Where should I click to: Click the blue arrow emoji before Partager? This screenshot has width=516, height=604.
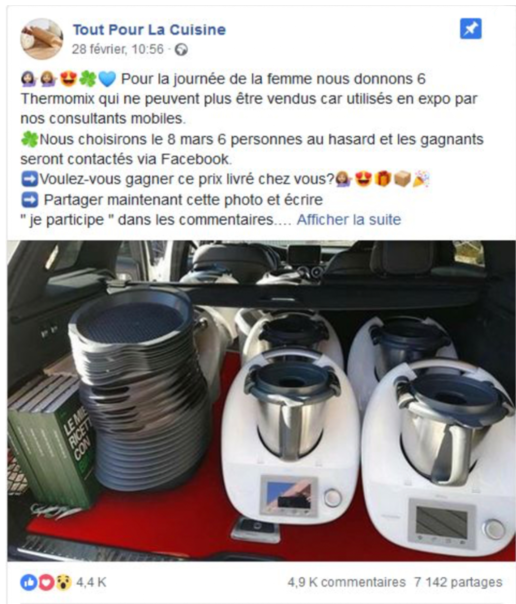29,200
